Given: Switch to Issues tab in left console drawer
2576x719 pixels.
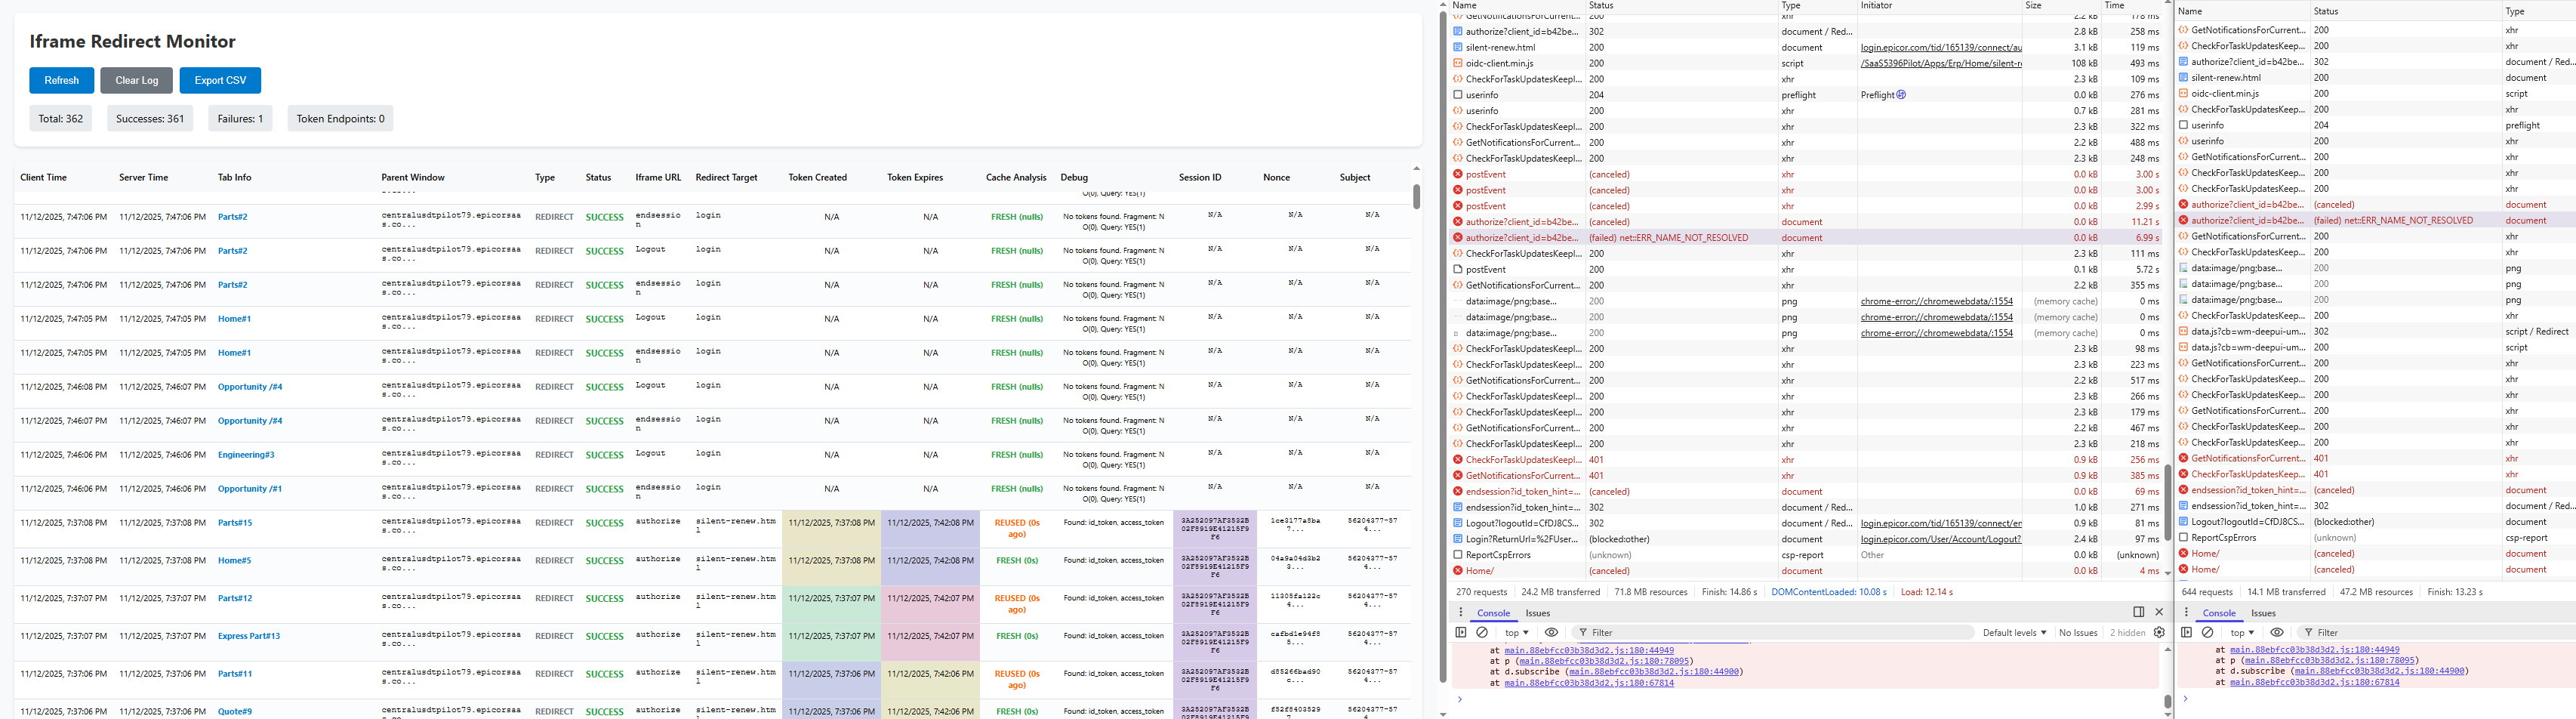Looking at the screenshot, I should pos(1537,613).
